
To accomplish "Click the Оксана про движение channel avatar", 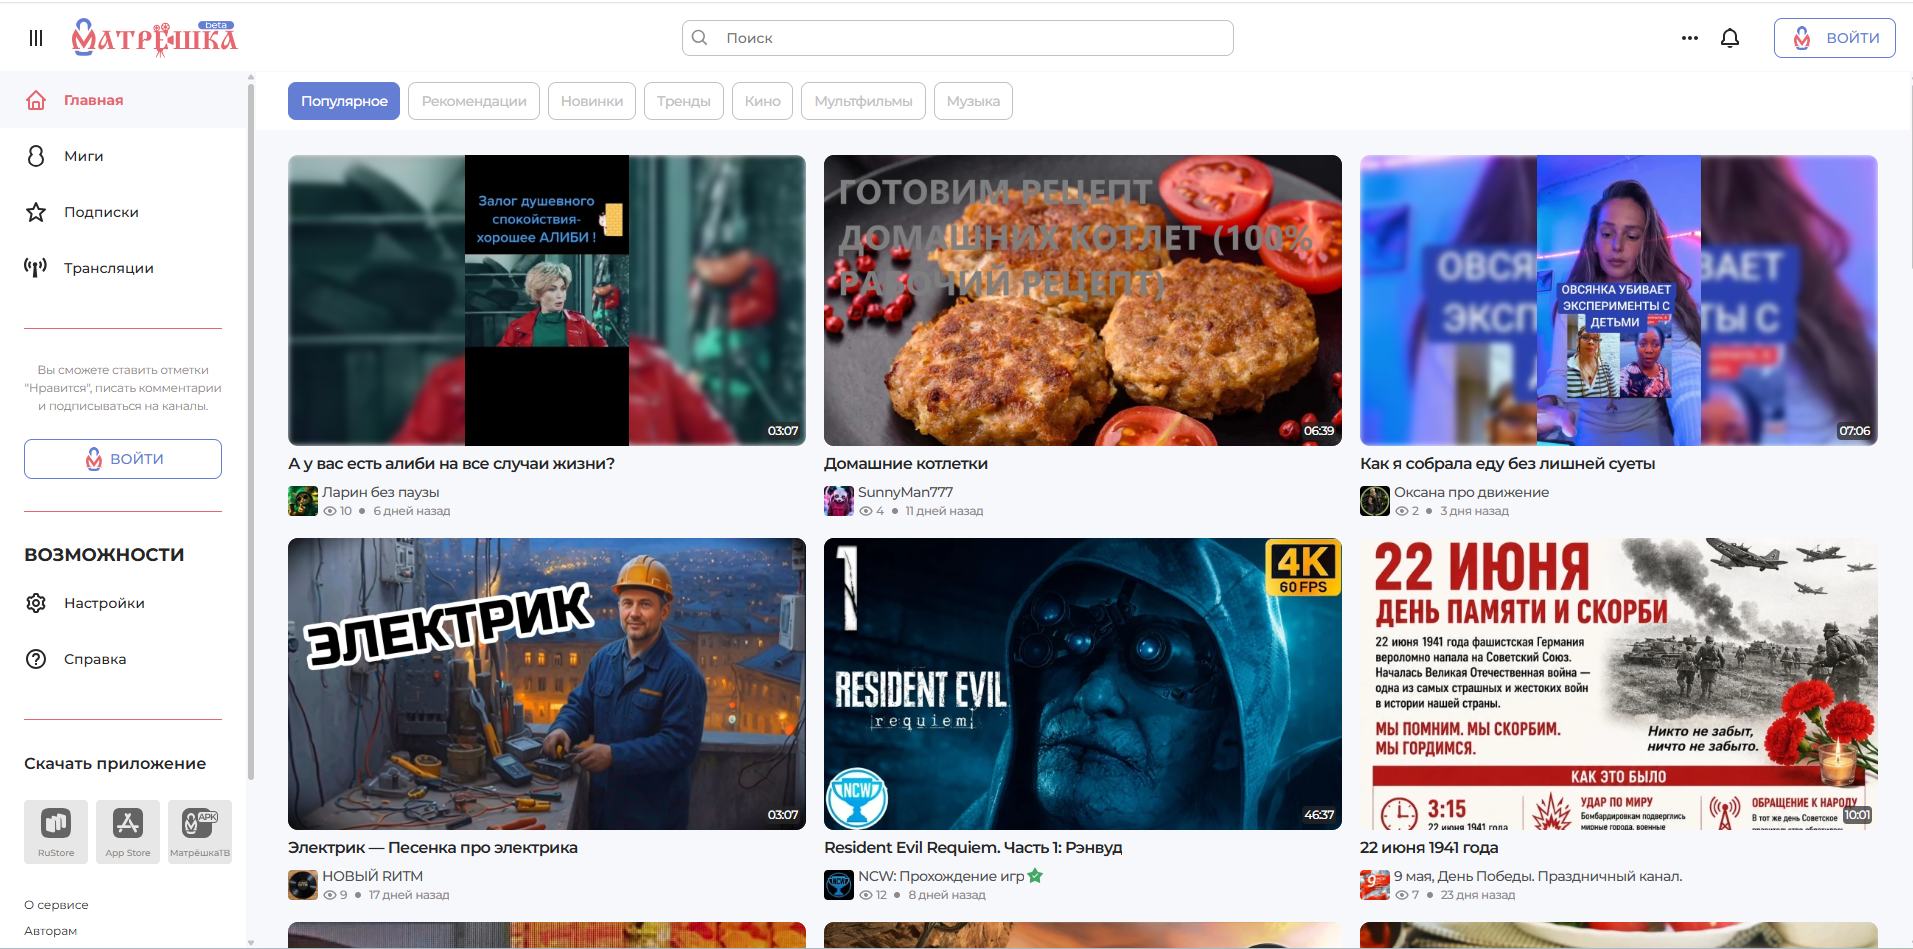I will pos(1375,501).
